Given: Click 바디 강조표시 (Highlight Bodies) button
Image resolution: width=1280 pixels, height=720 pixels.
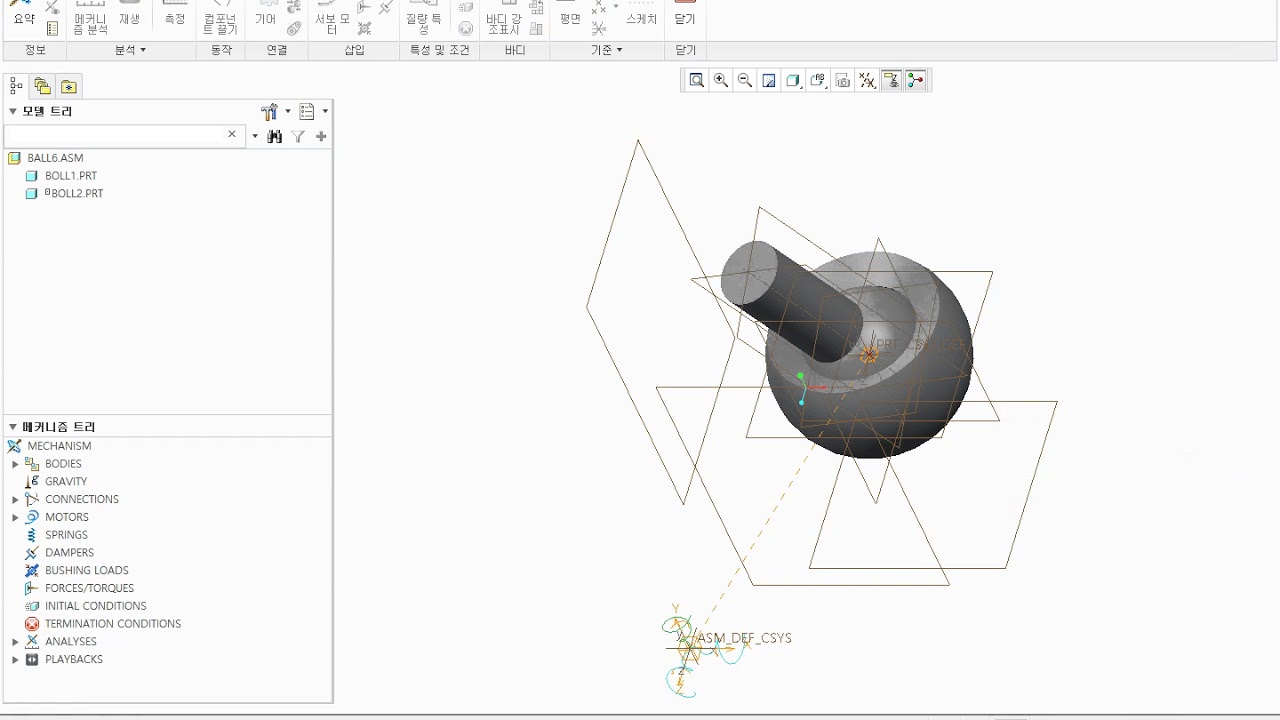Looking at the screenshot, I should (504, 18).
